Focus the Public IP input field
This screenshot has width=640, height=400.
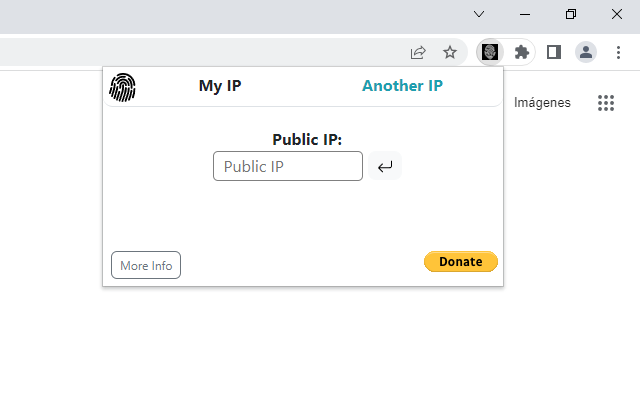pos(288,166)
